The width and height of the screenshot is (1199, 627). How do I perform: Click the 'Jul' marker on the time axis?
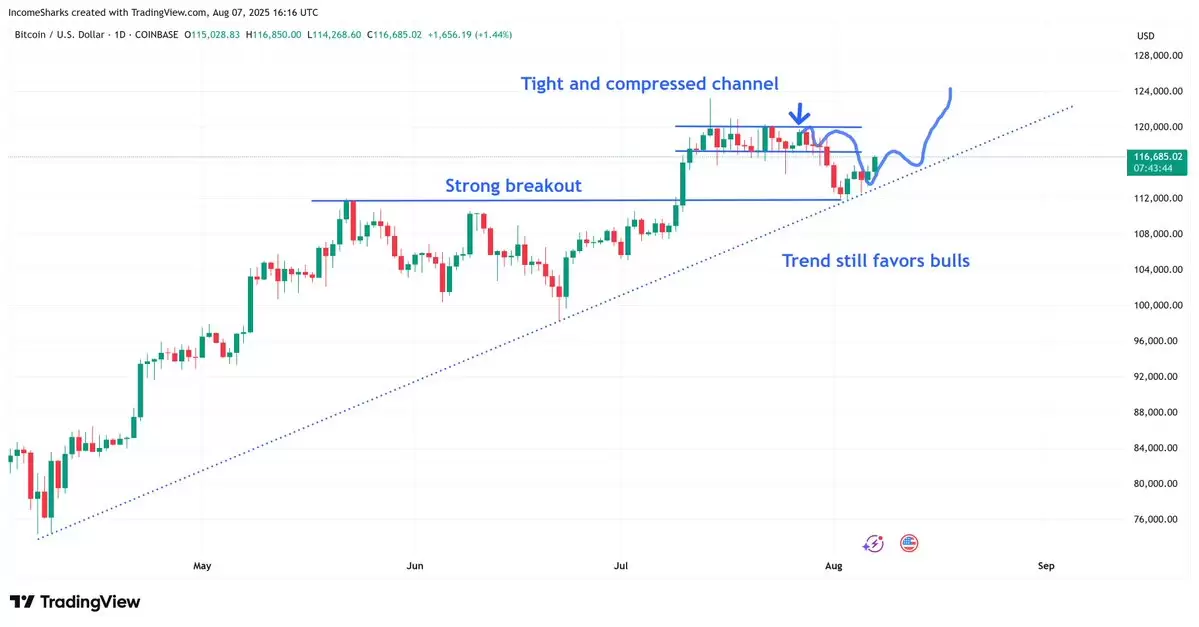[x=621, y=566]
